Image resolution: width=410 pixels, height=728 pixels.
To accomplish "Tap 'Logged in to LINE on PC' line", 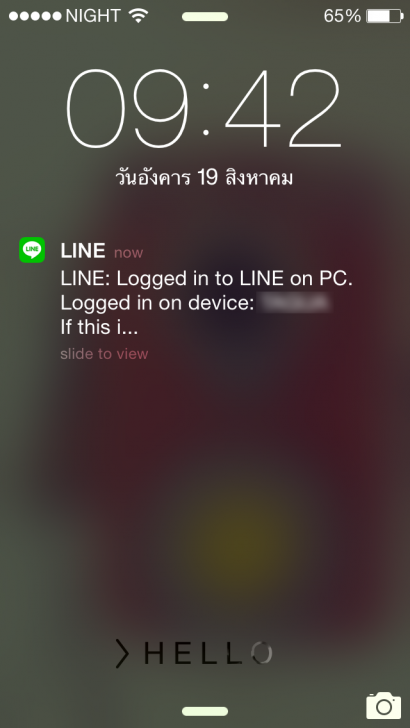I will point(207,279).
